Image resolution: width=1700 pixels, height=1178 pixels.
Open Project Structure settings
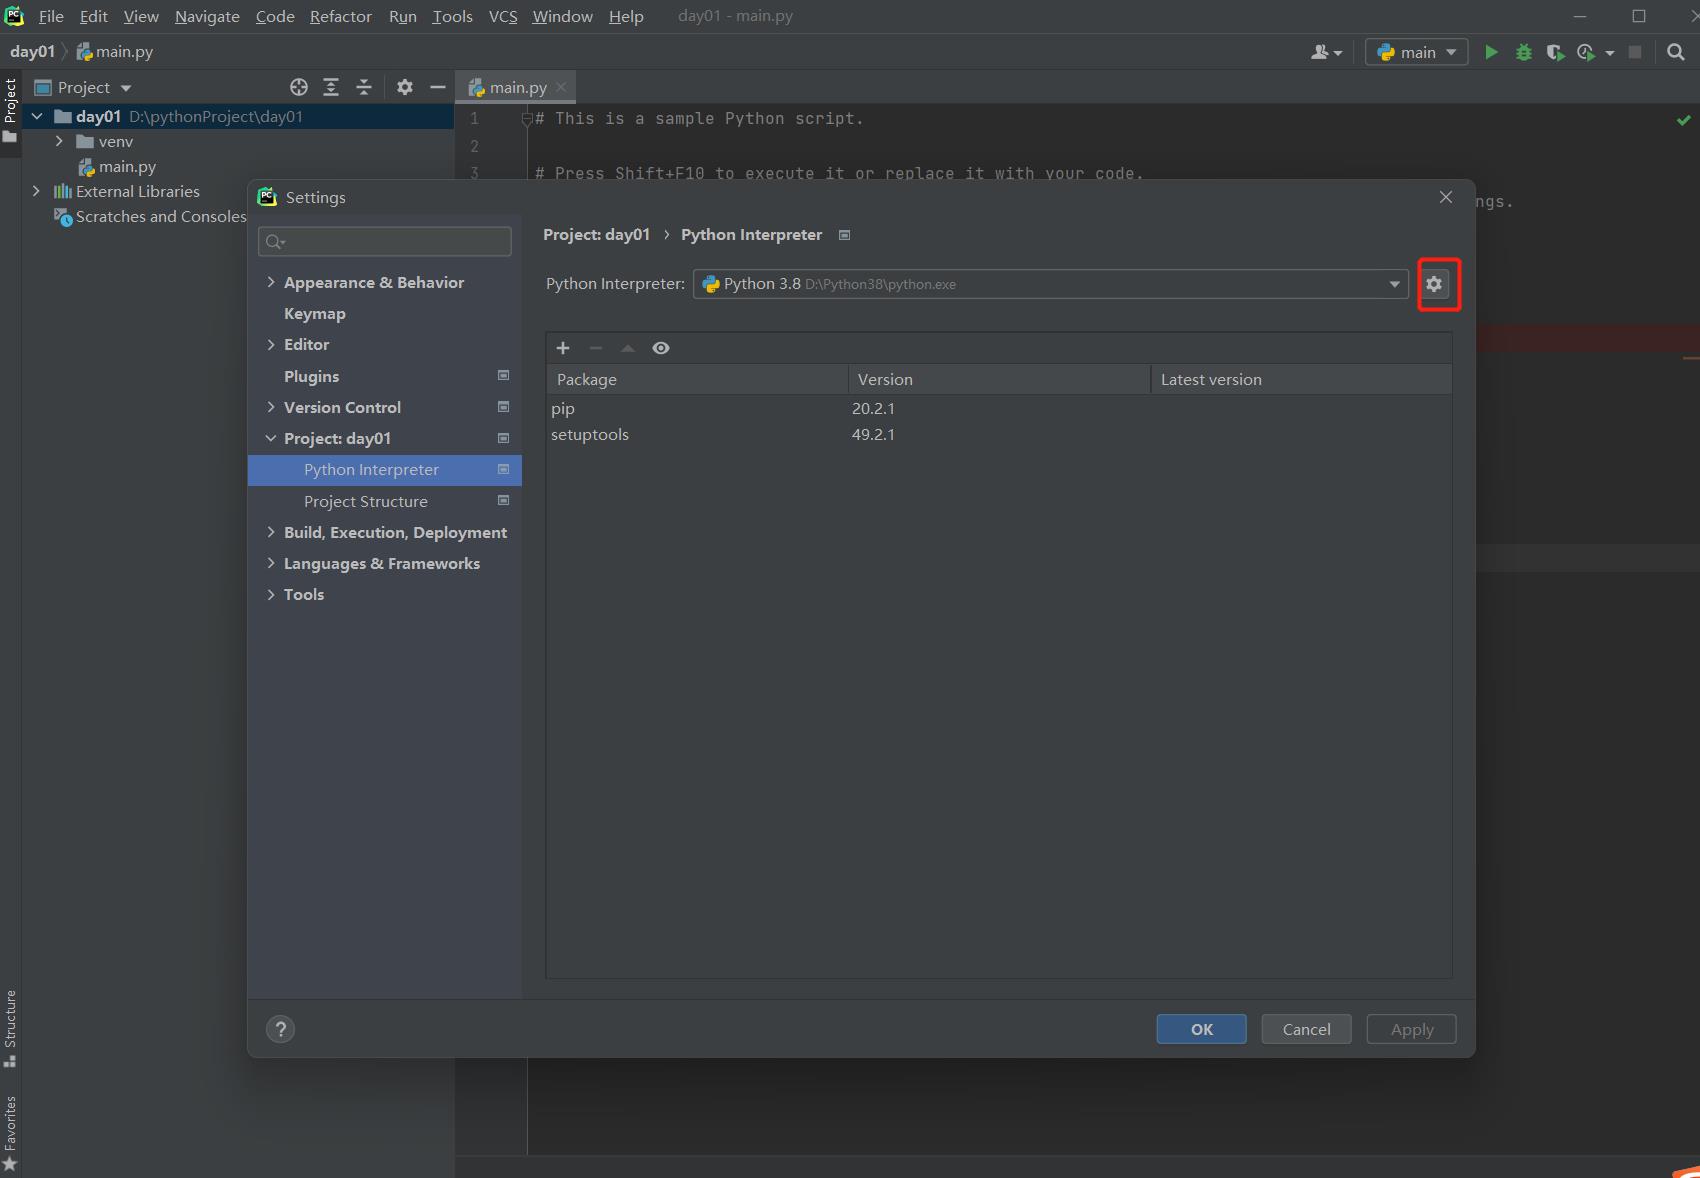click(366, 501)
